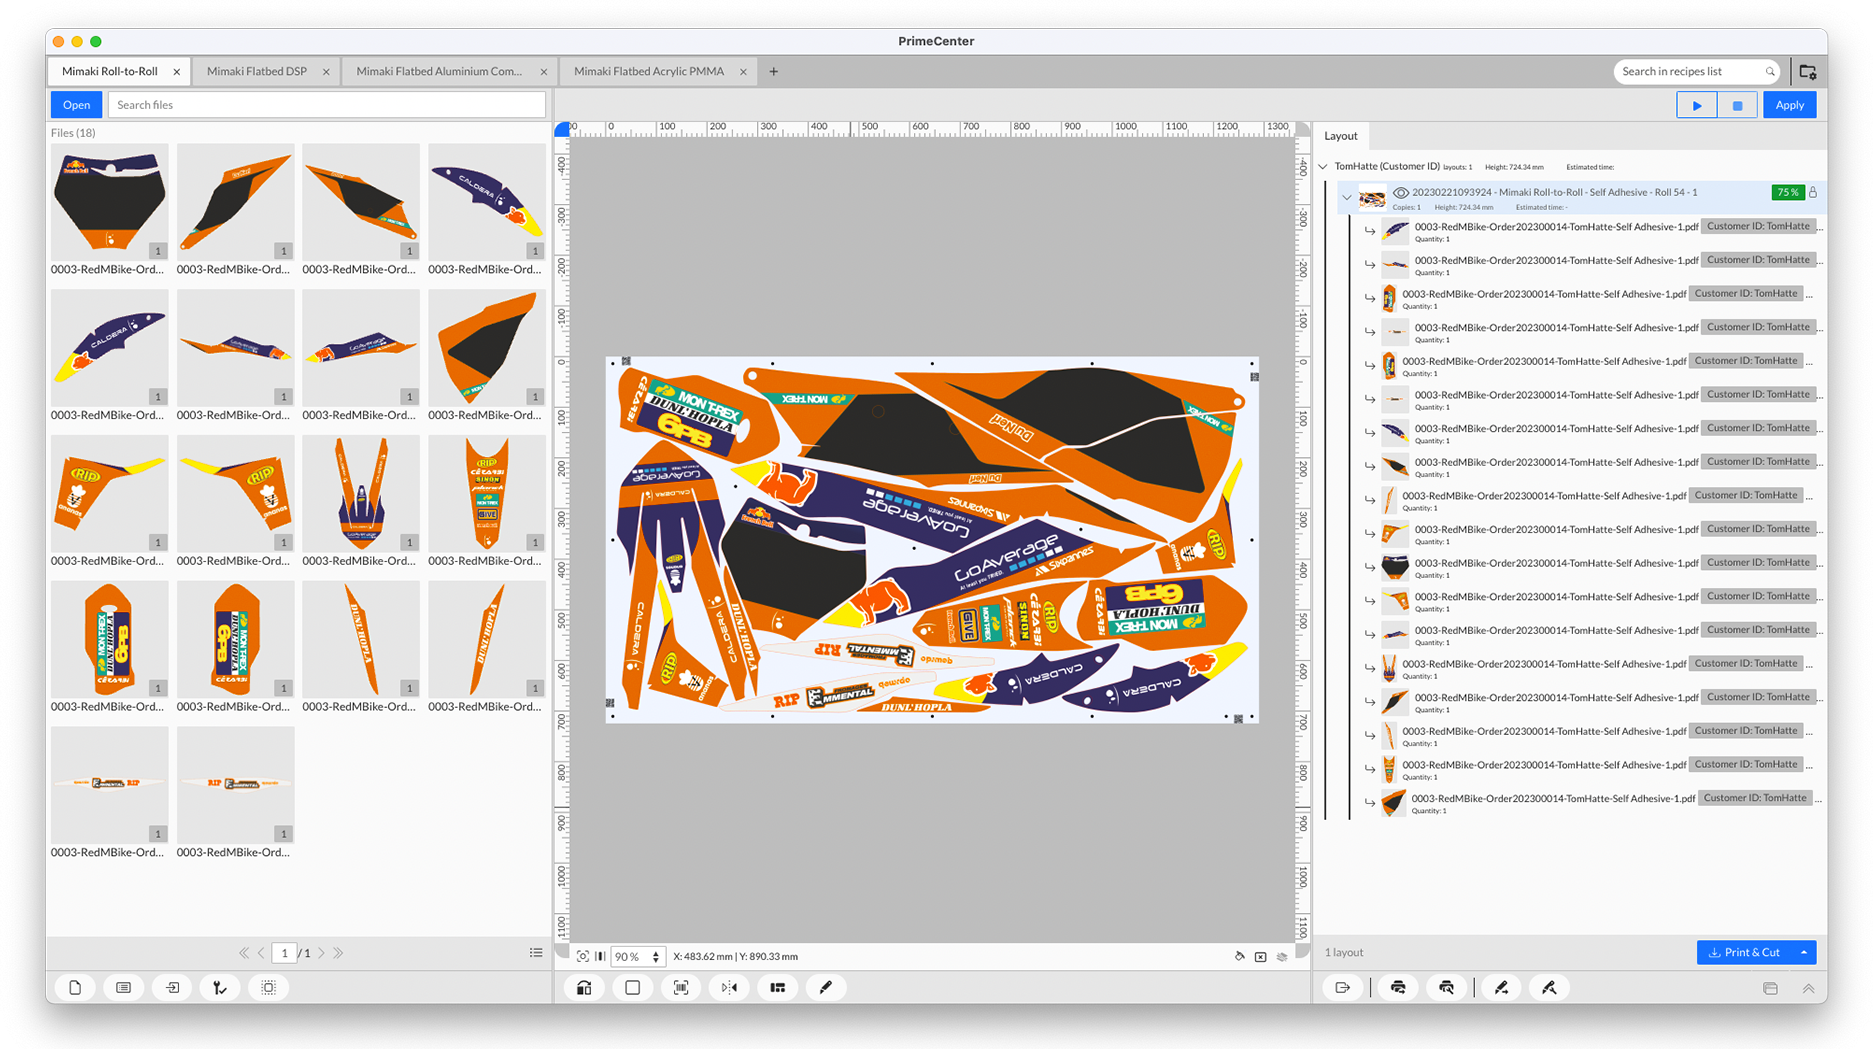Toggle list view in Files panel
The height and width of the screenshot is (1049, 1873).
click(536, 953)
